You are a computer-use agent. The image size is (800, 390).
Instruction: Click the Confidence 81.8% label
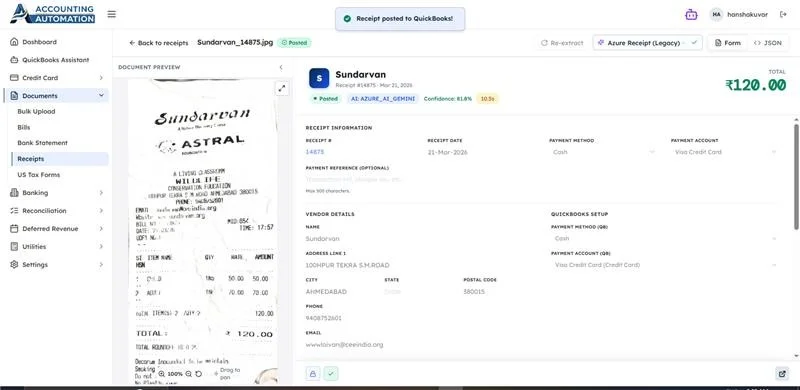(447, 99)
